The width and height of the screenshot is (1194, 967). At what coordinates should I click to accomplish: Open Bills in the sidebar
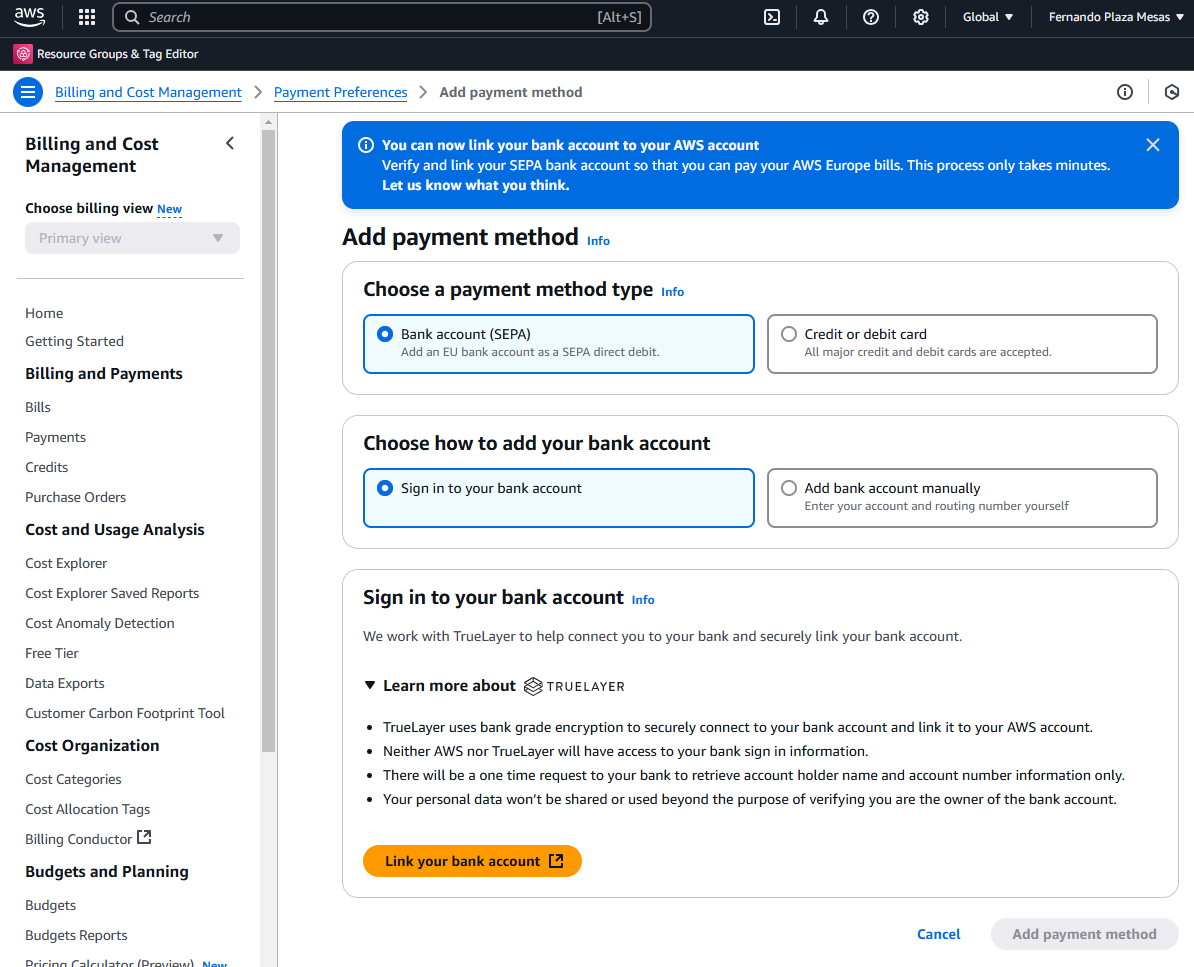(37, 407)
